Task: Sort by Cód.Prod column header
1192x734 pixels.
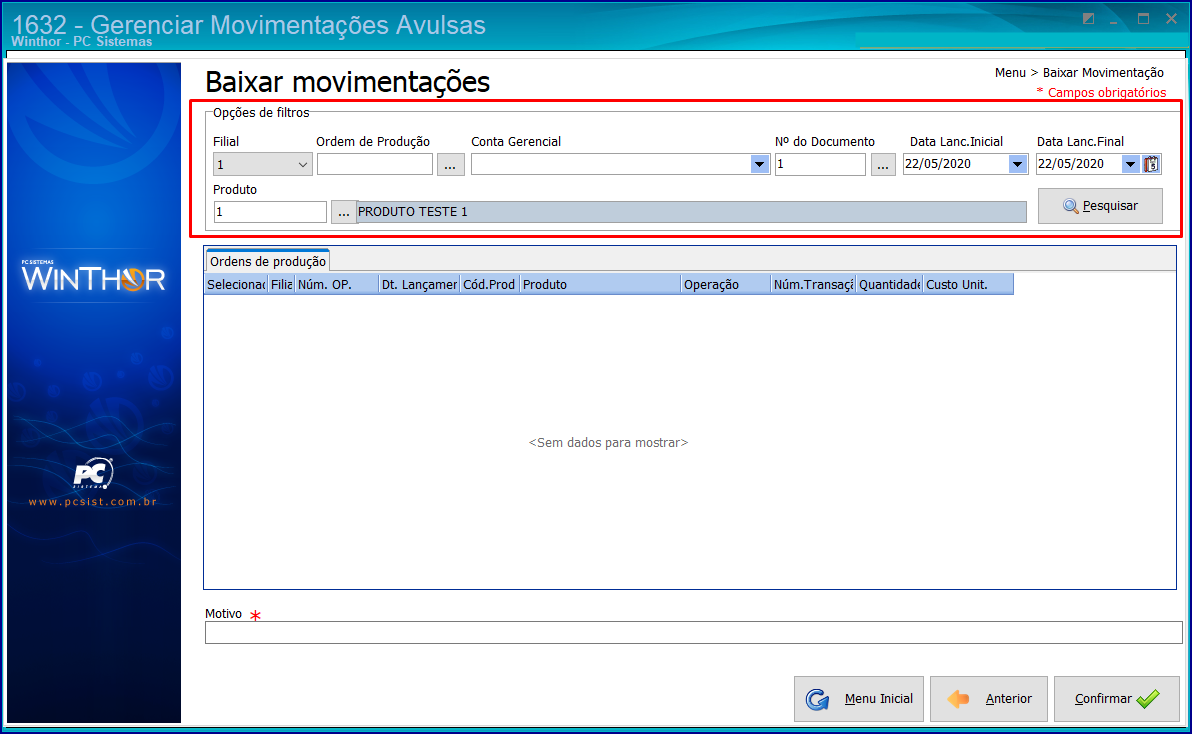Action: click(x=490, y=284)
